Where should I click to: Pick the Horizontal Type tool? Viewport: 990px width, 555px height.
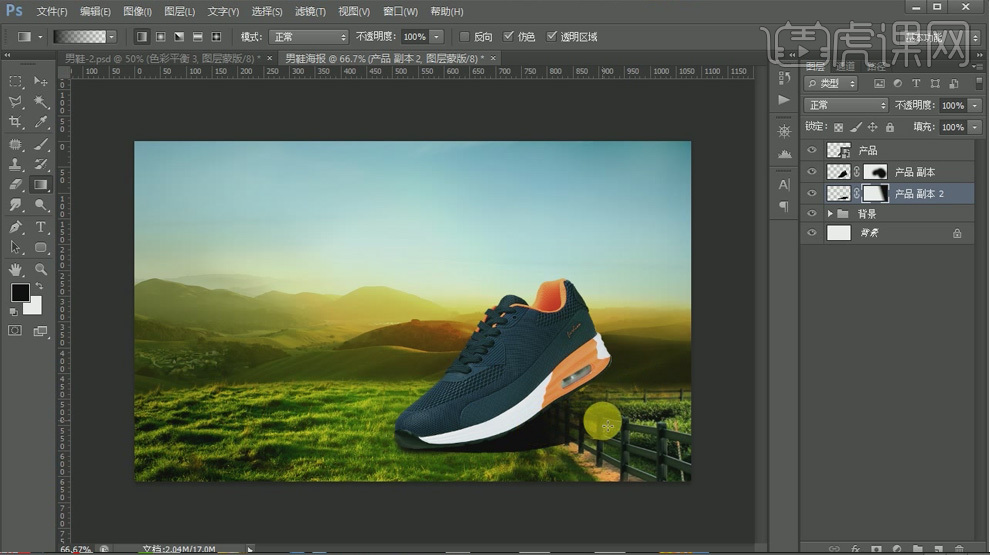(x=41, y=227)
